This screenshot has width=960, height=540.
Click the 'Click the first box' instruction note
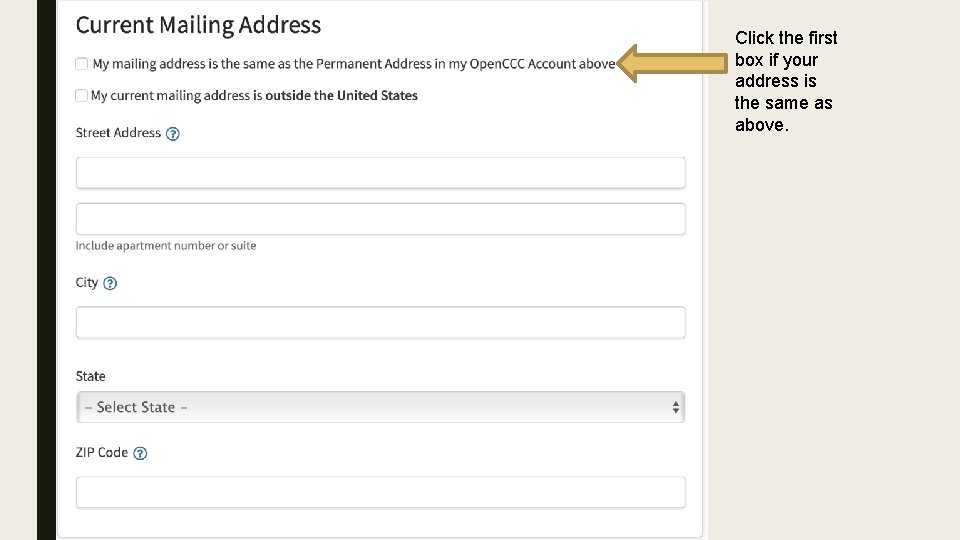pyautogui.click(x=786, y=81)
